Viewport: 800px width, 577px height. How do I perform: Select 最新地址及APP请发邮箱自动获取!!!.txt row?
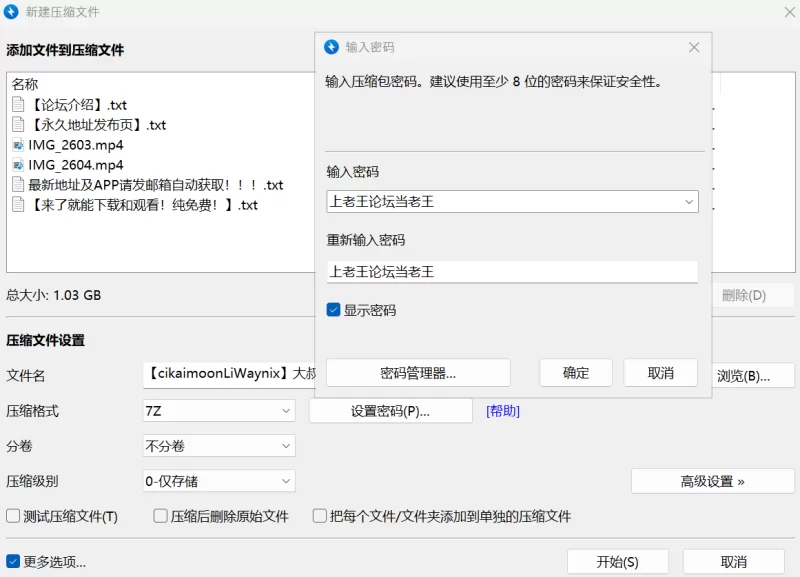click(x=156, y=185)
